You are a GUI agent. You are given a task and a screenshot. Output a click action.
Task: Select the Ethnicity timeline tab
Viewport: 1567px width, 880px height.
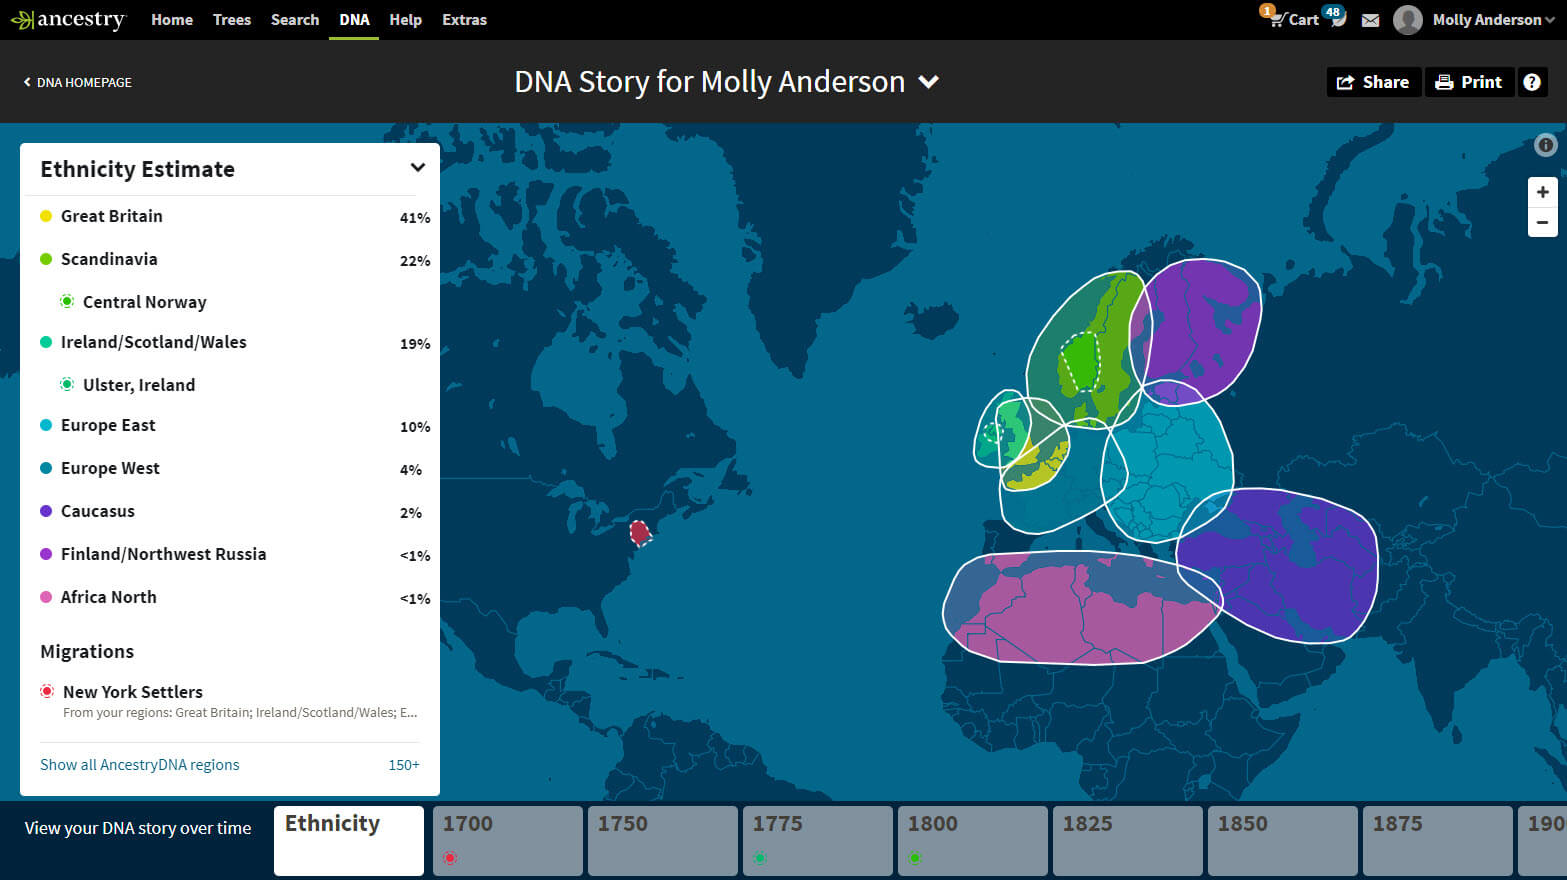tap(349, 841)
